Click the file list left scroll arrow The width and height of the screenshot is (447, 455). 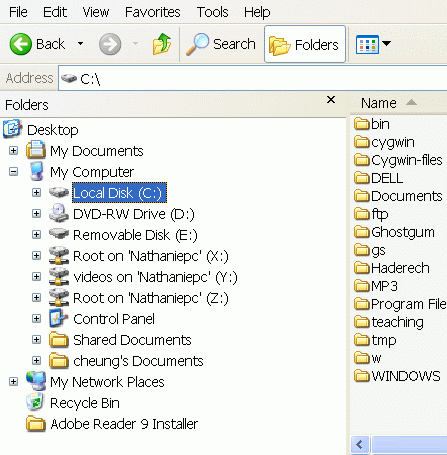tap(360, 444)
